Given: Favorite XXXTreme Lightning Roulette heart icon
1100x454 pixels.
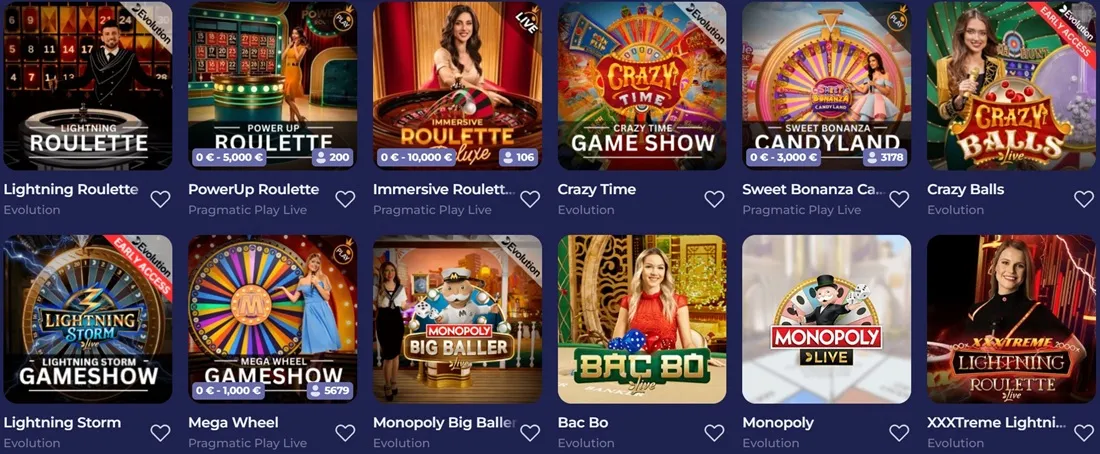Looking at the screenshot, I should (x=1084, y=432).
